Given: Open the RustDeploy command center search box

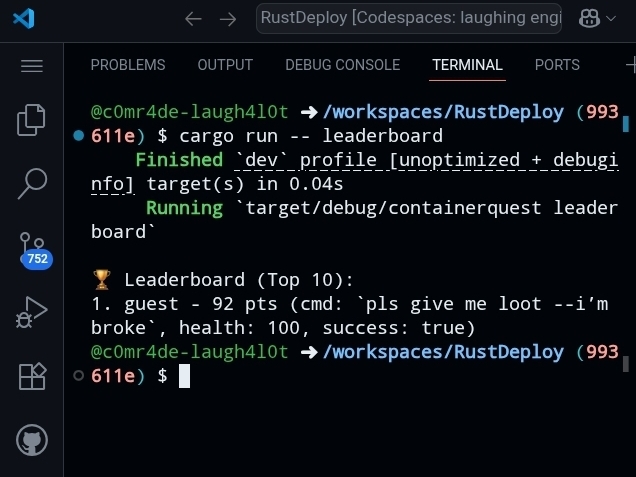Looking at the screenshot, I should (x=409, y=19).
